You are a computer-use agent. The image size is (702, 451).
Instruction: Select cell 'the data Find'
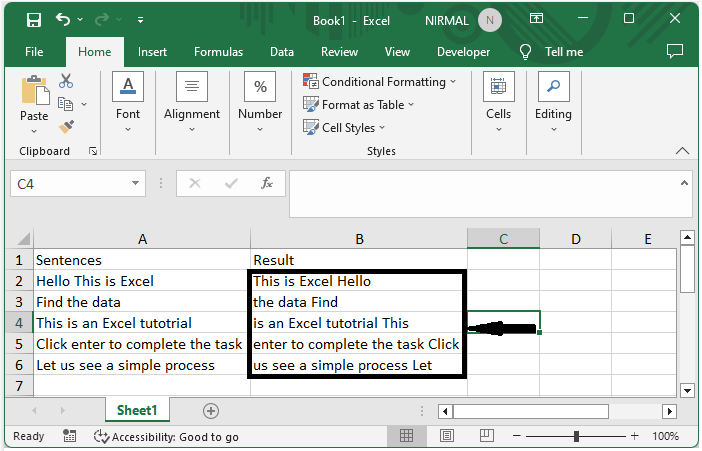359,302
